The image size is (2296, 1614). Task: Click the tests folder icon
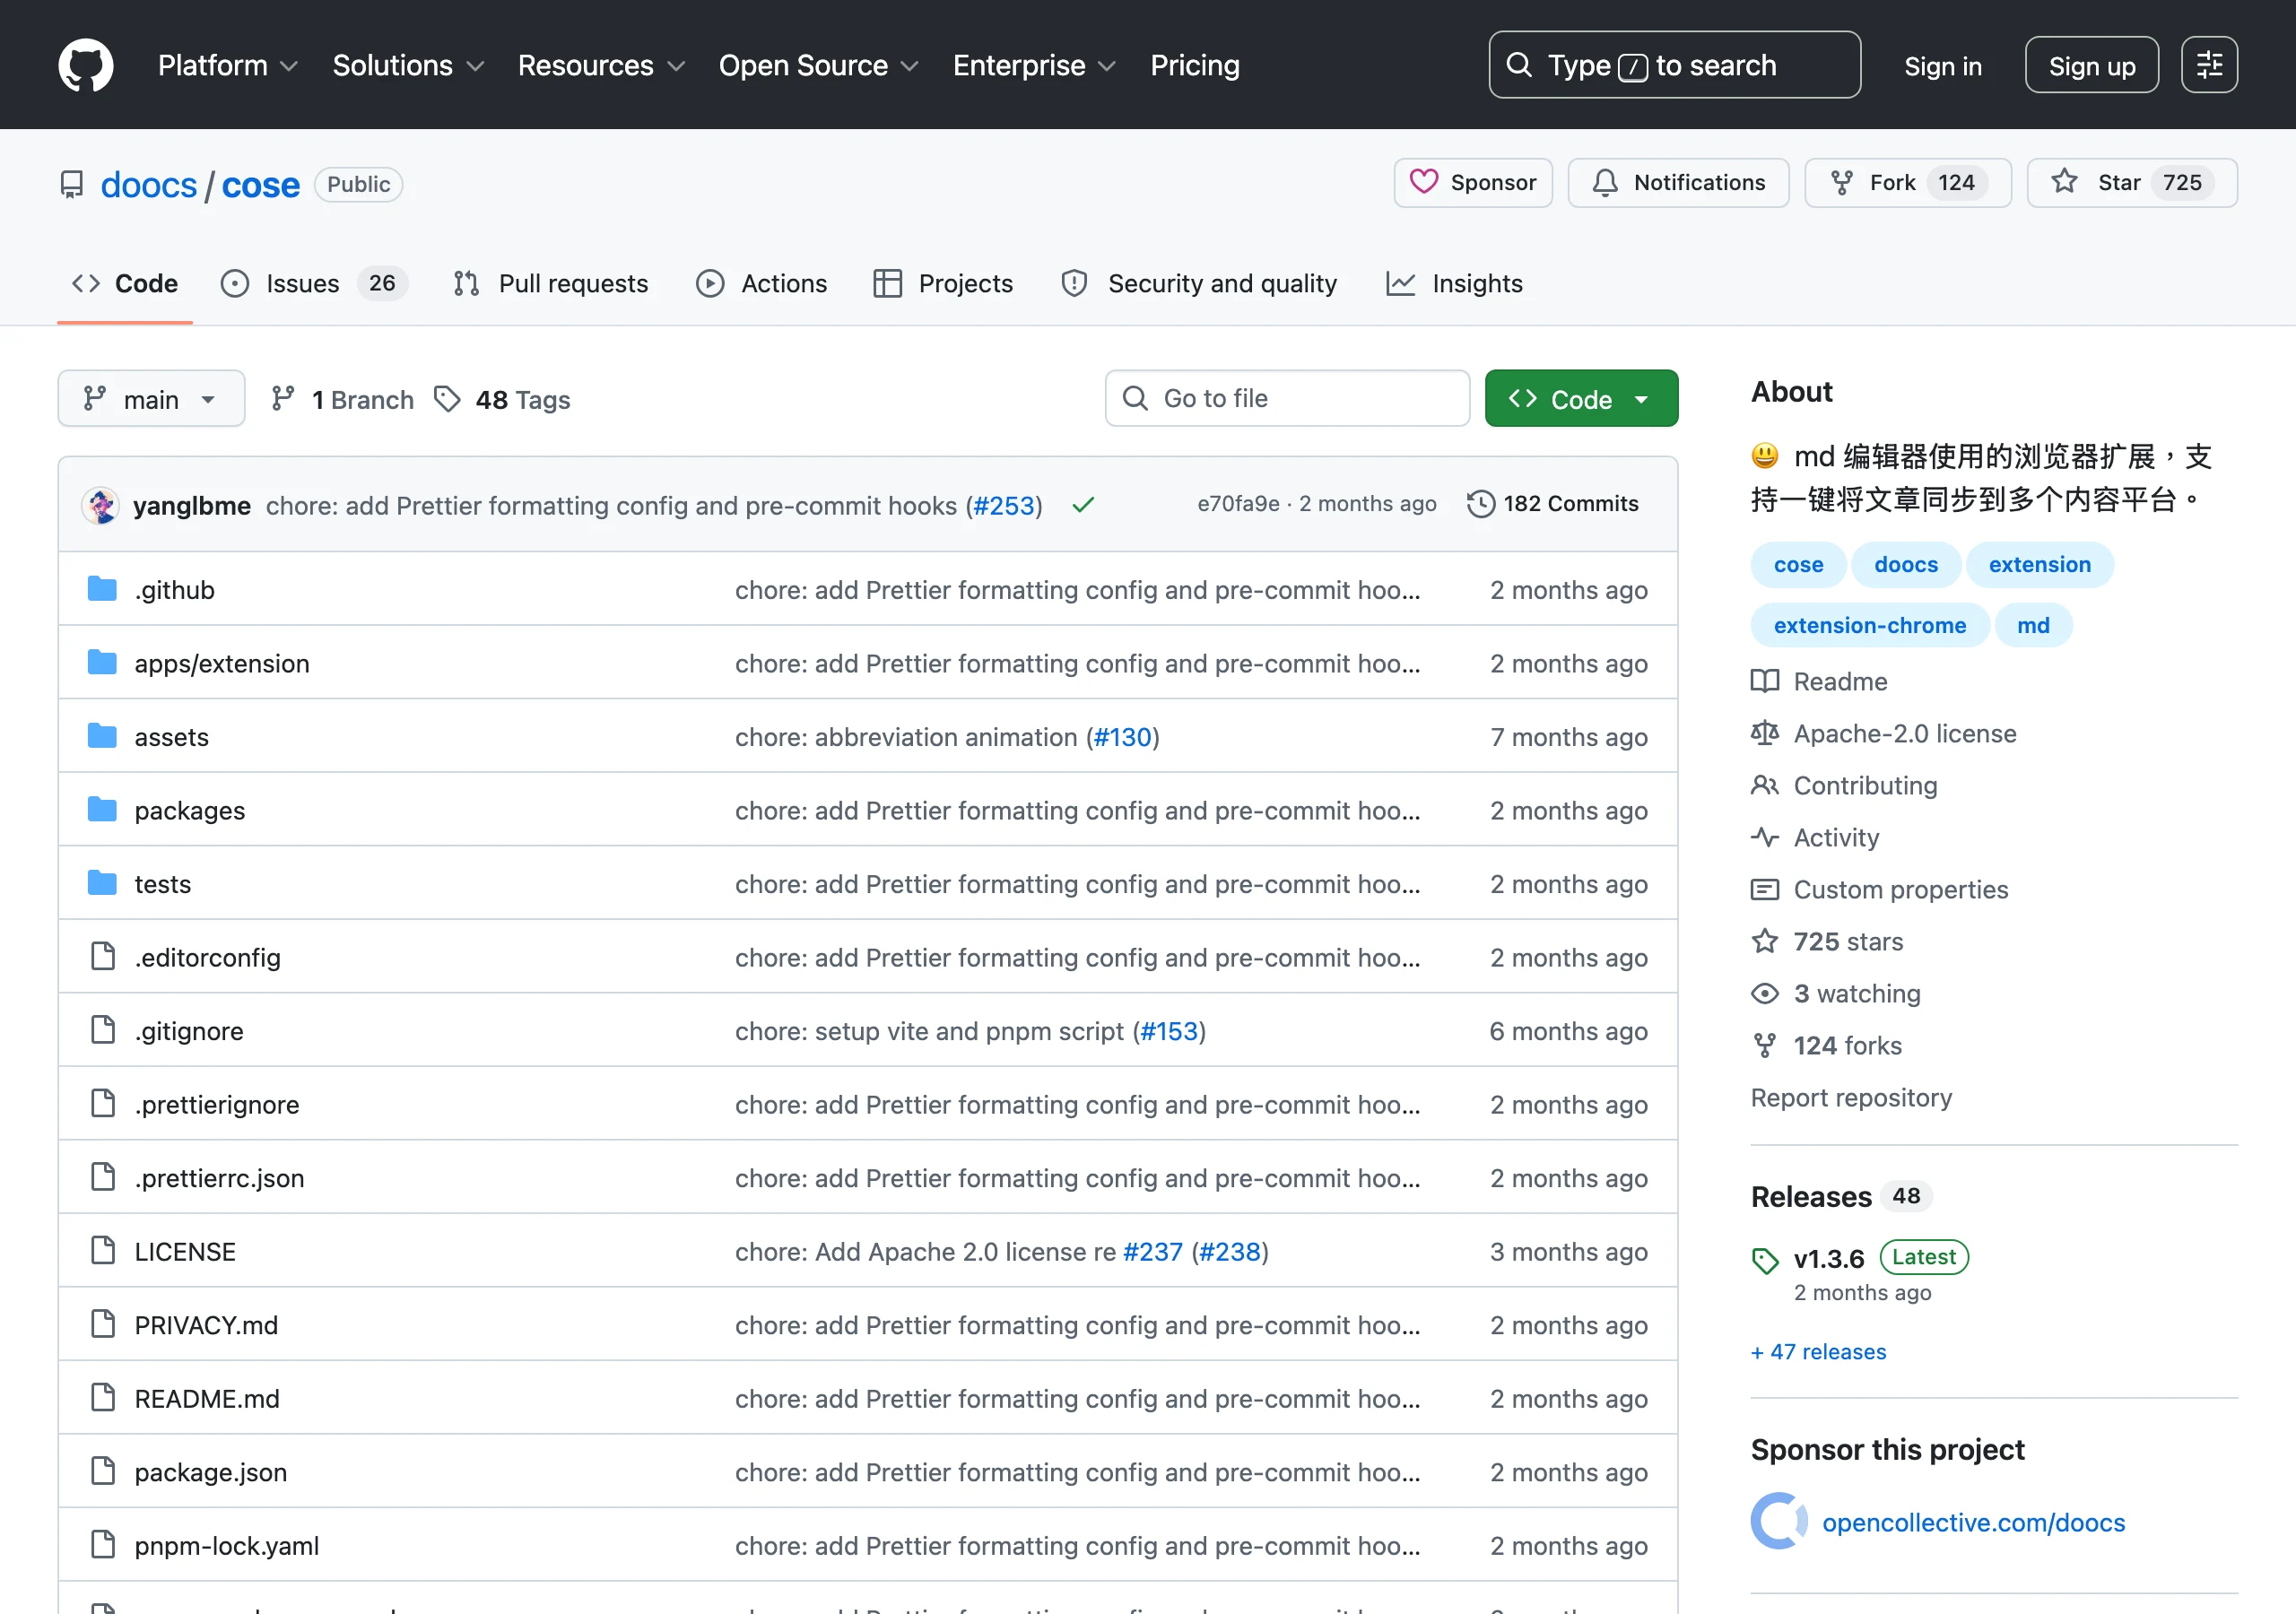point(102,883)
